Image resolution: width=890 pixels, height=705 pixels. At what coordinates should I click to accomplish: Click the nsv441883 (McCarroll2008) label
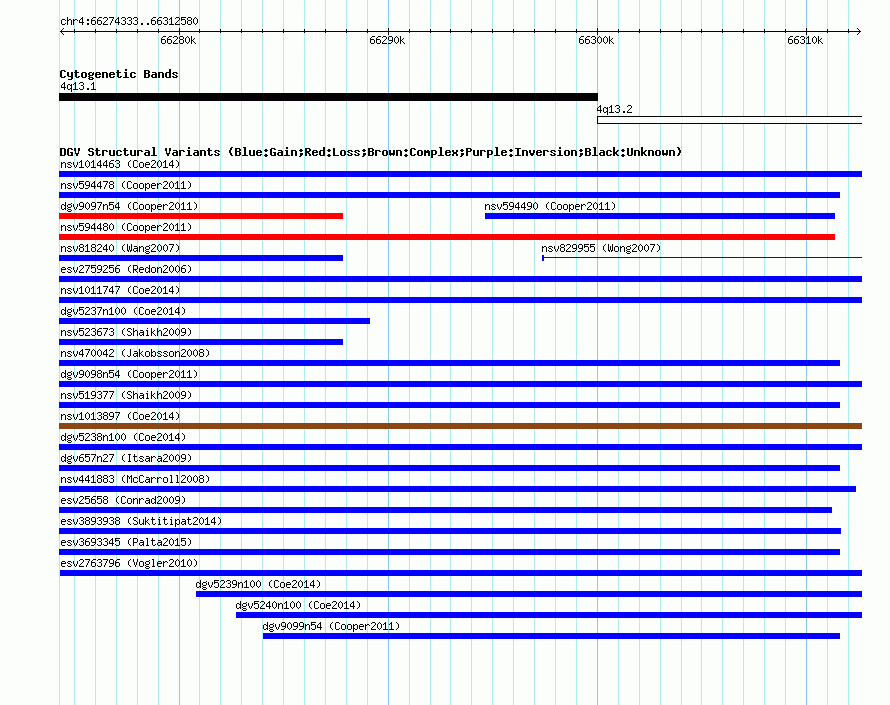pyautogui.click(x=135, y=480)
